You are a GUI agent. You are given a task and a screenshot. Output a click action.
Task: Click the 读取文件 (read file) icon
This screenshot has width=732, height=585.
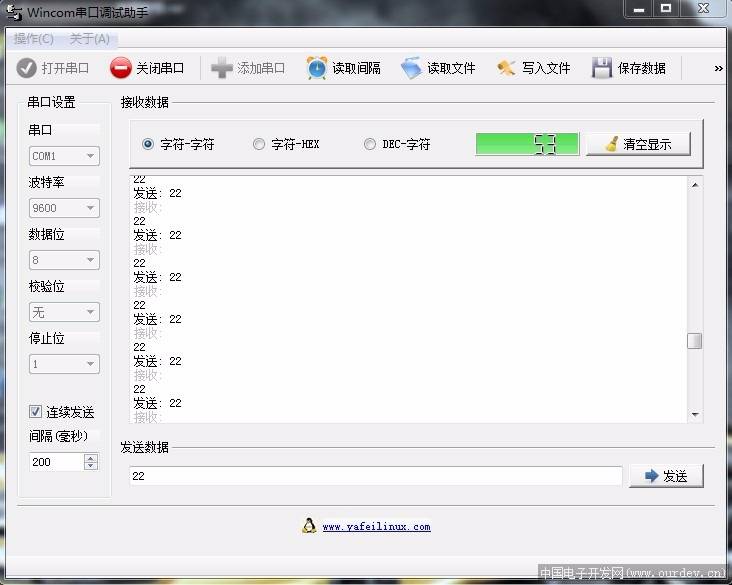412,68
